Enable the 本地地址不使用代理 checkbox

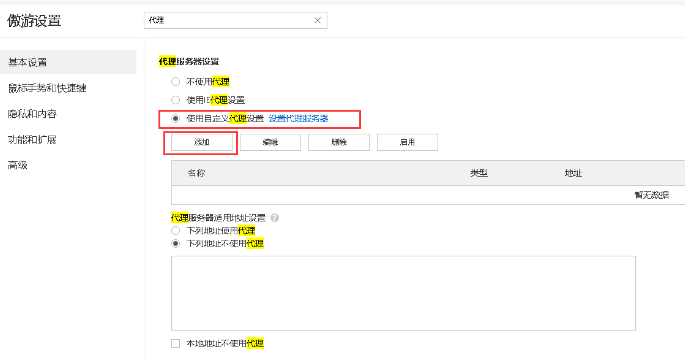[176, 344]
